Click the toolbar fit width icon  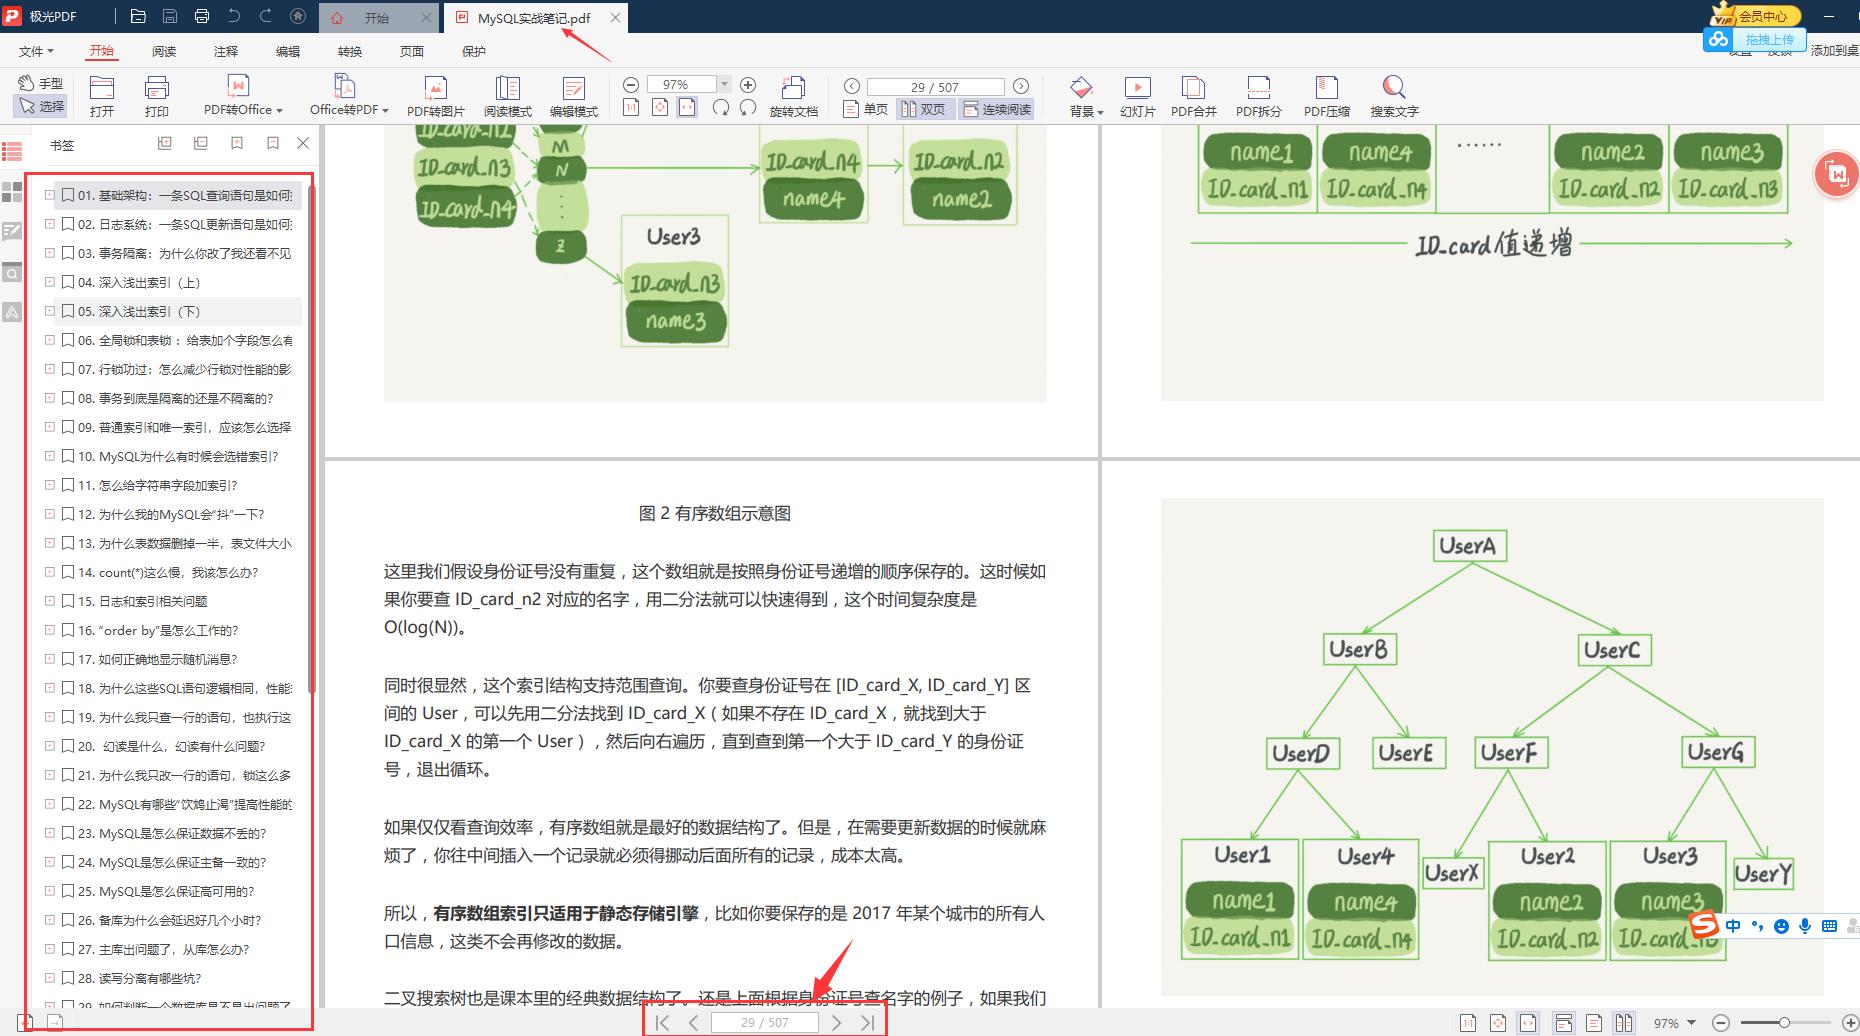(688, 108)
